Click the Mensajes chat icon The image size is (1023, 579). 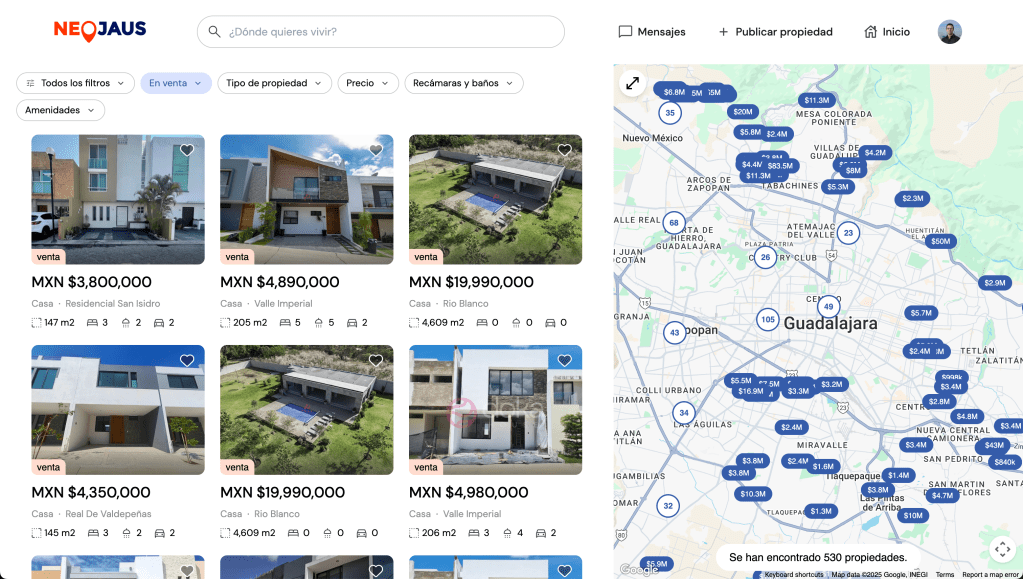(x=625, y=31)
